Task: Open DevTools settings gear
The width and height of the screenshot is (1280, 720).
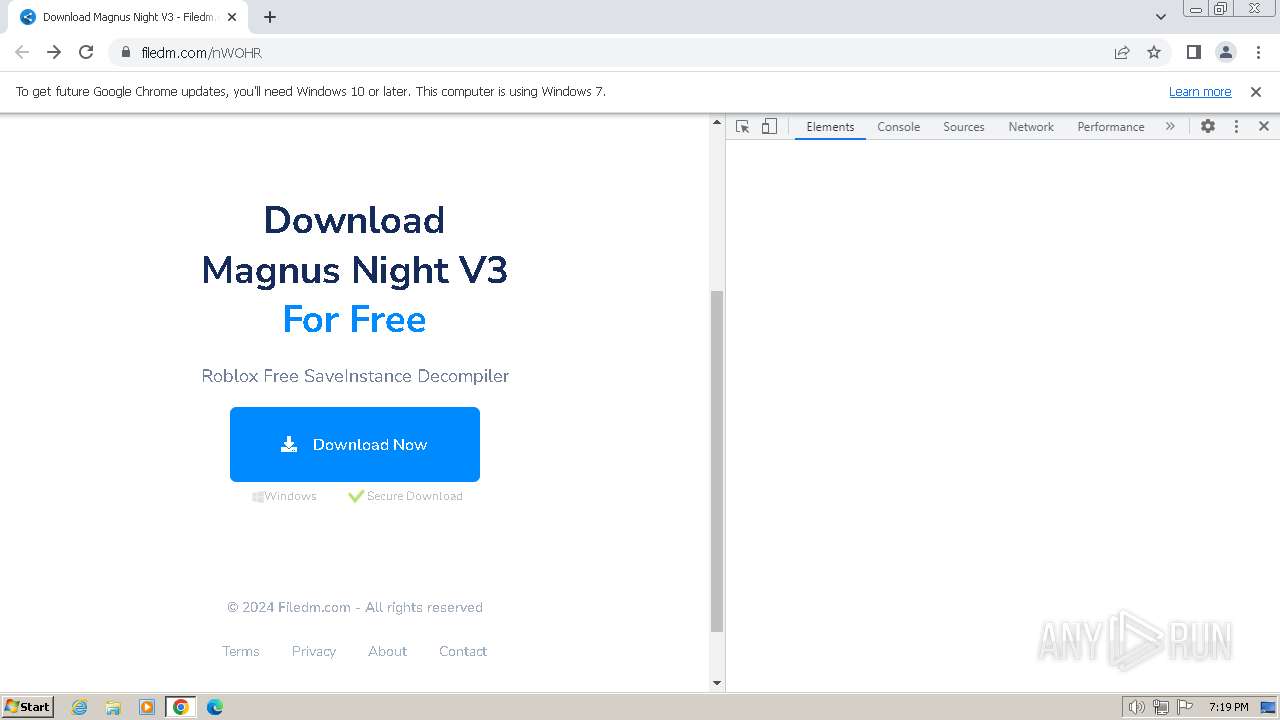Action: click(1208, 126)
